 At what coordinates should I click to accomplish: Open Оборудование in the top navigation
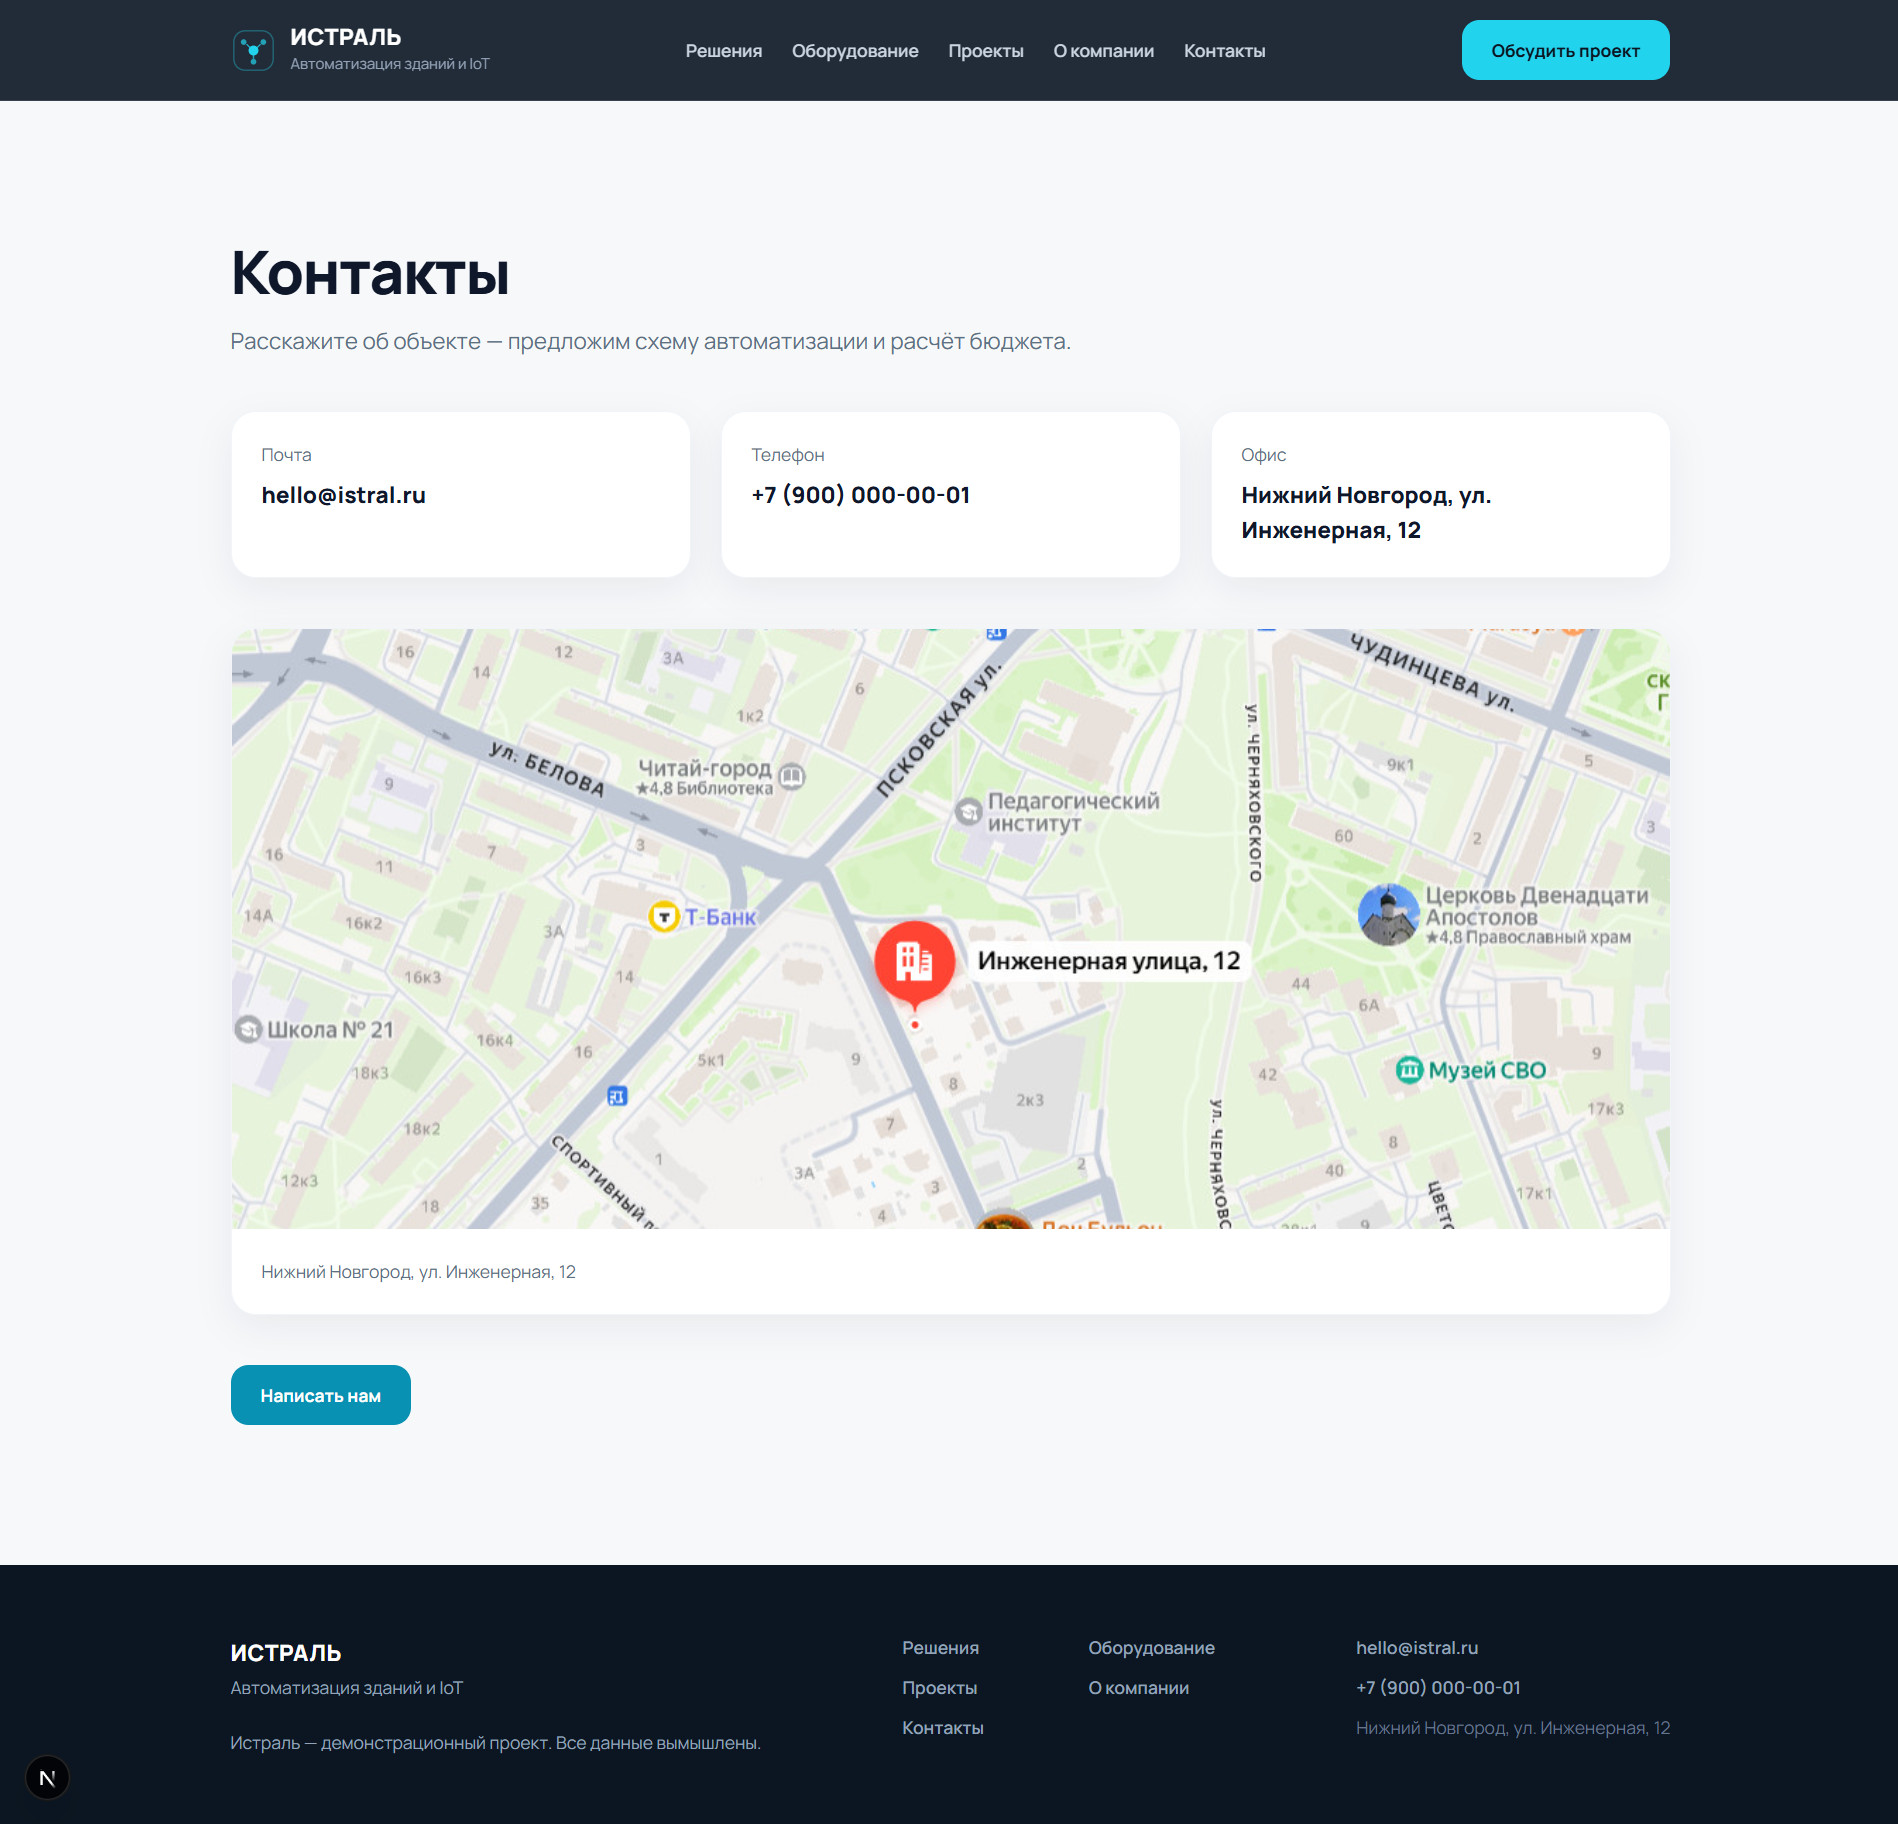coord(855,51)
